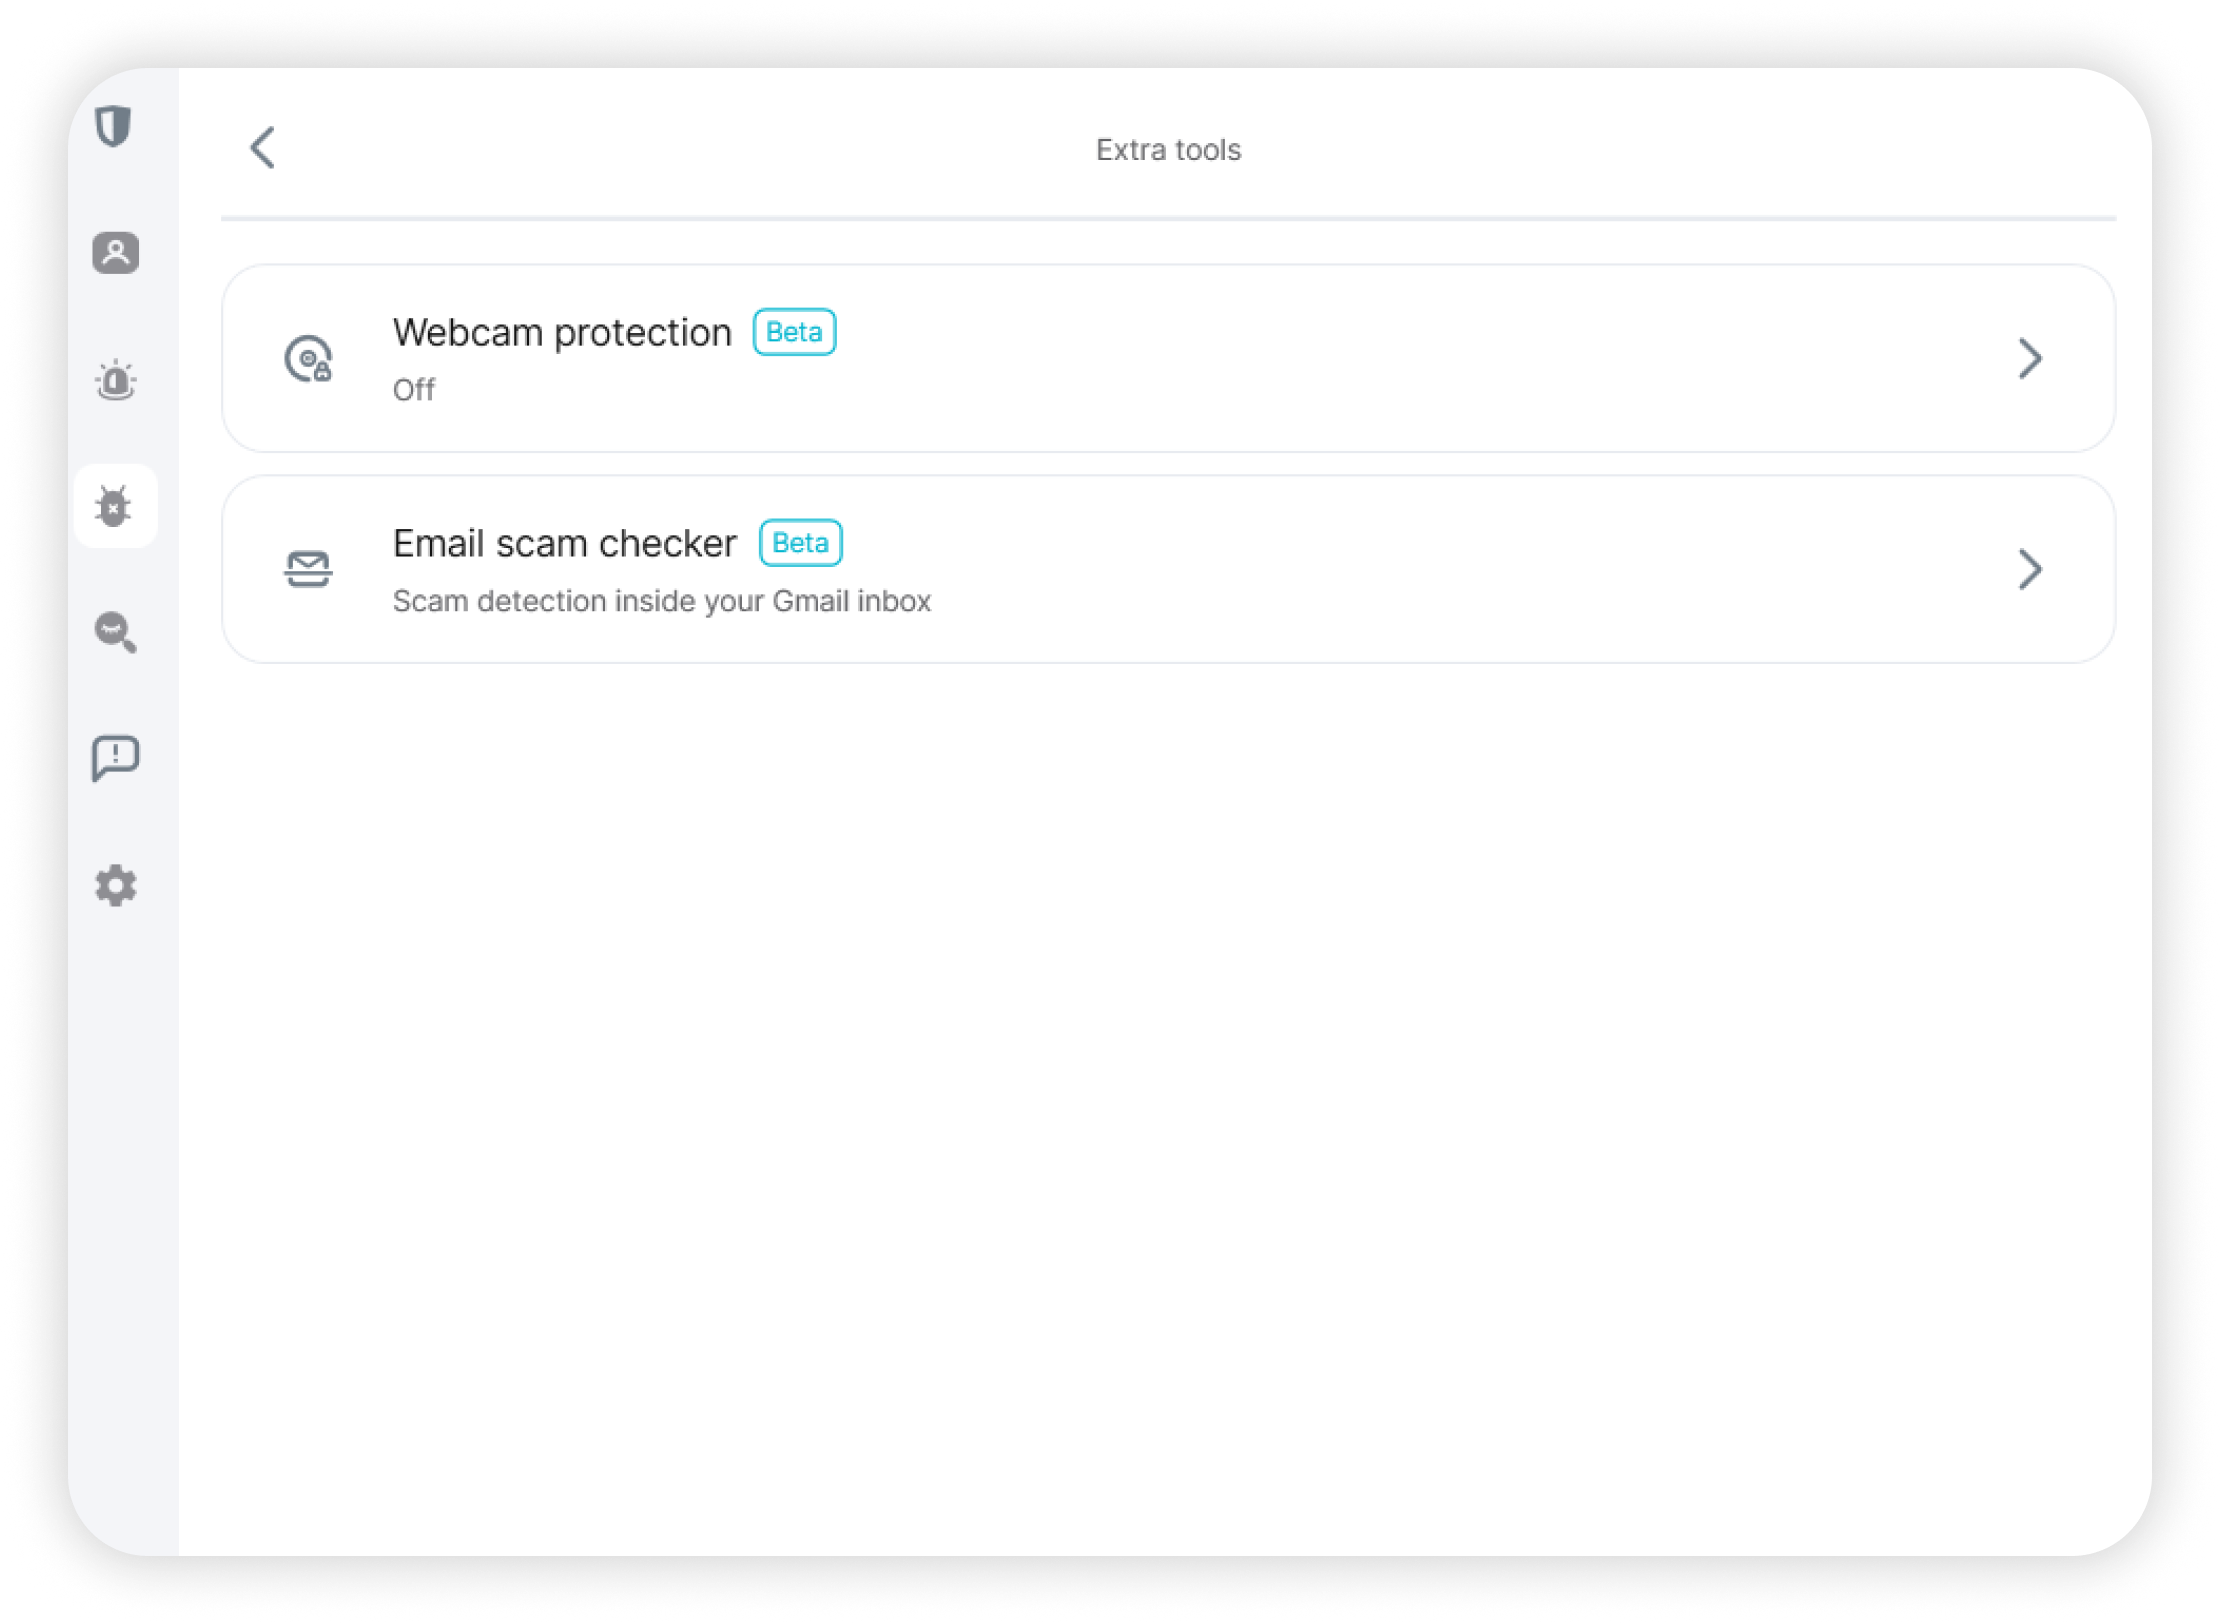Click the Webcam protection Off status

[414, 390]
